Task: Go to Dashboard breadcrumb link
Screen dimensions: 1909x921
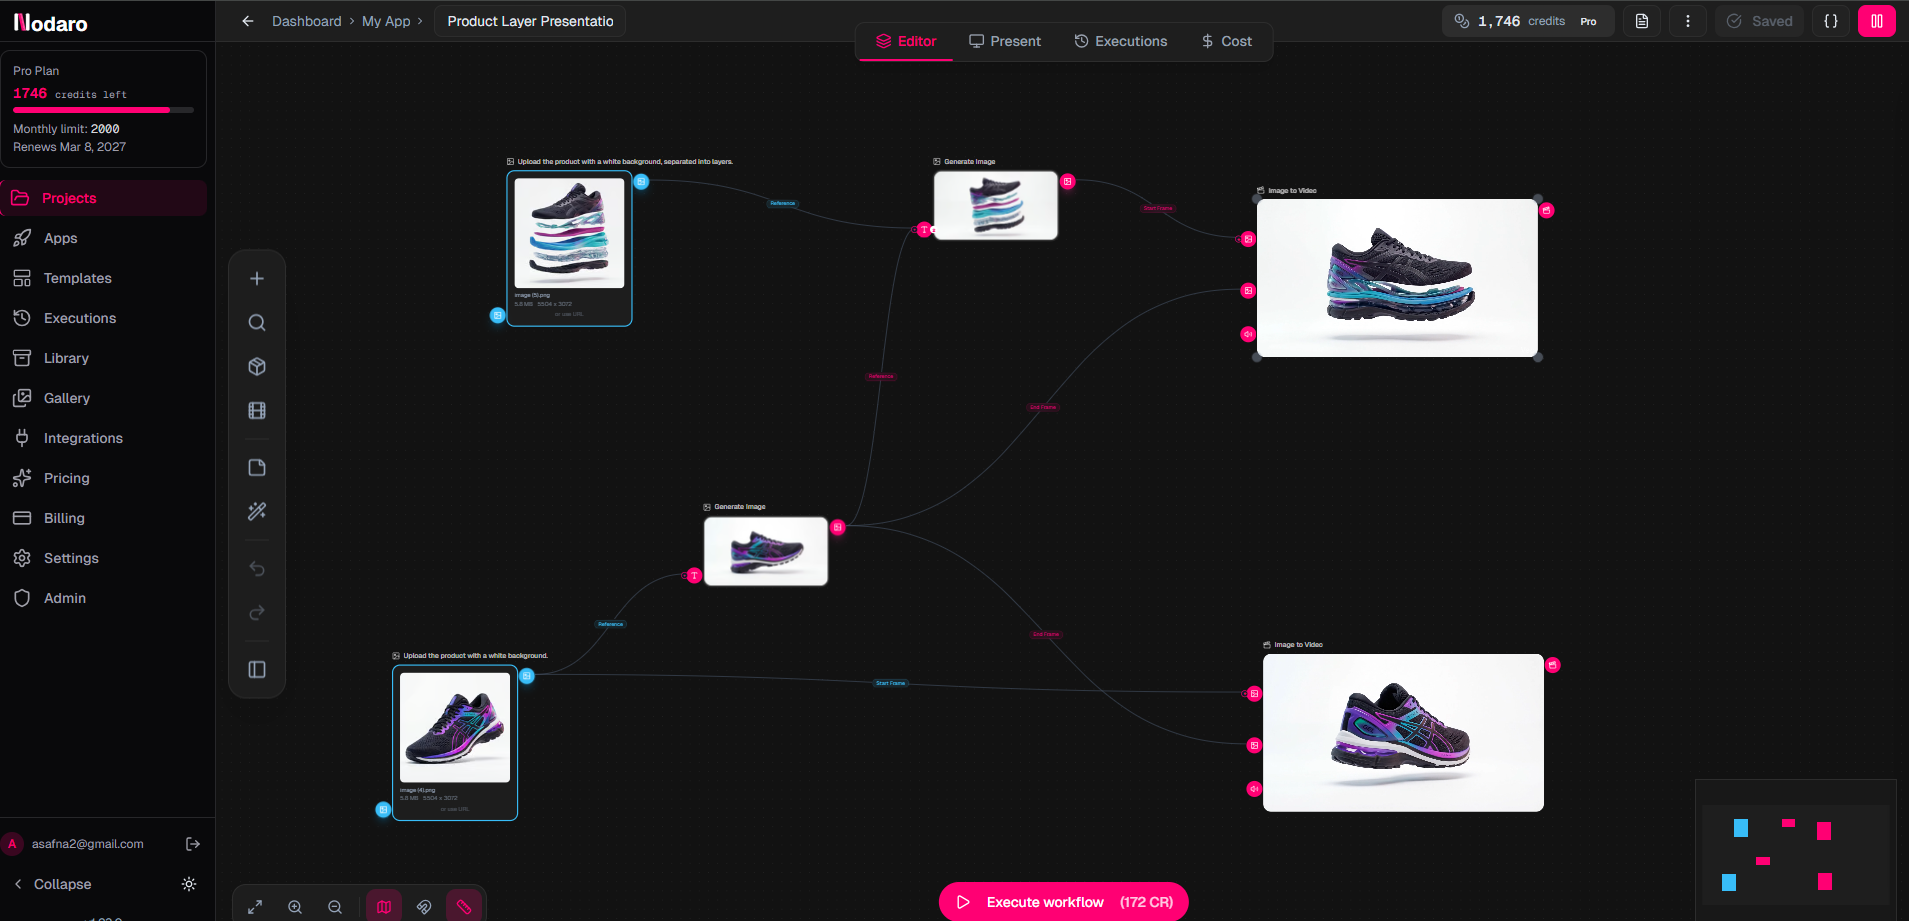Action: (306, 21)
